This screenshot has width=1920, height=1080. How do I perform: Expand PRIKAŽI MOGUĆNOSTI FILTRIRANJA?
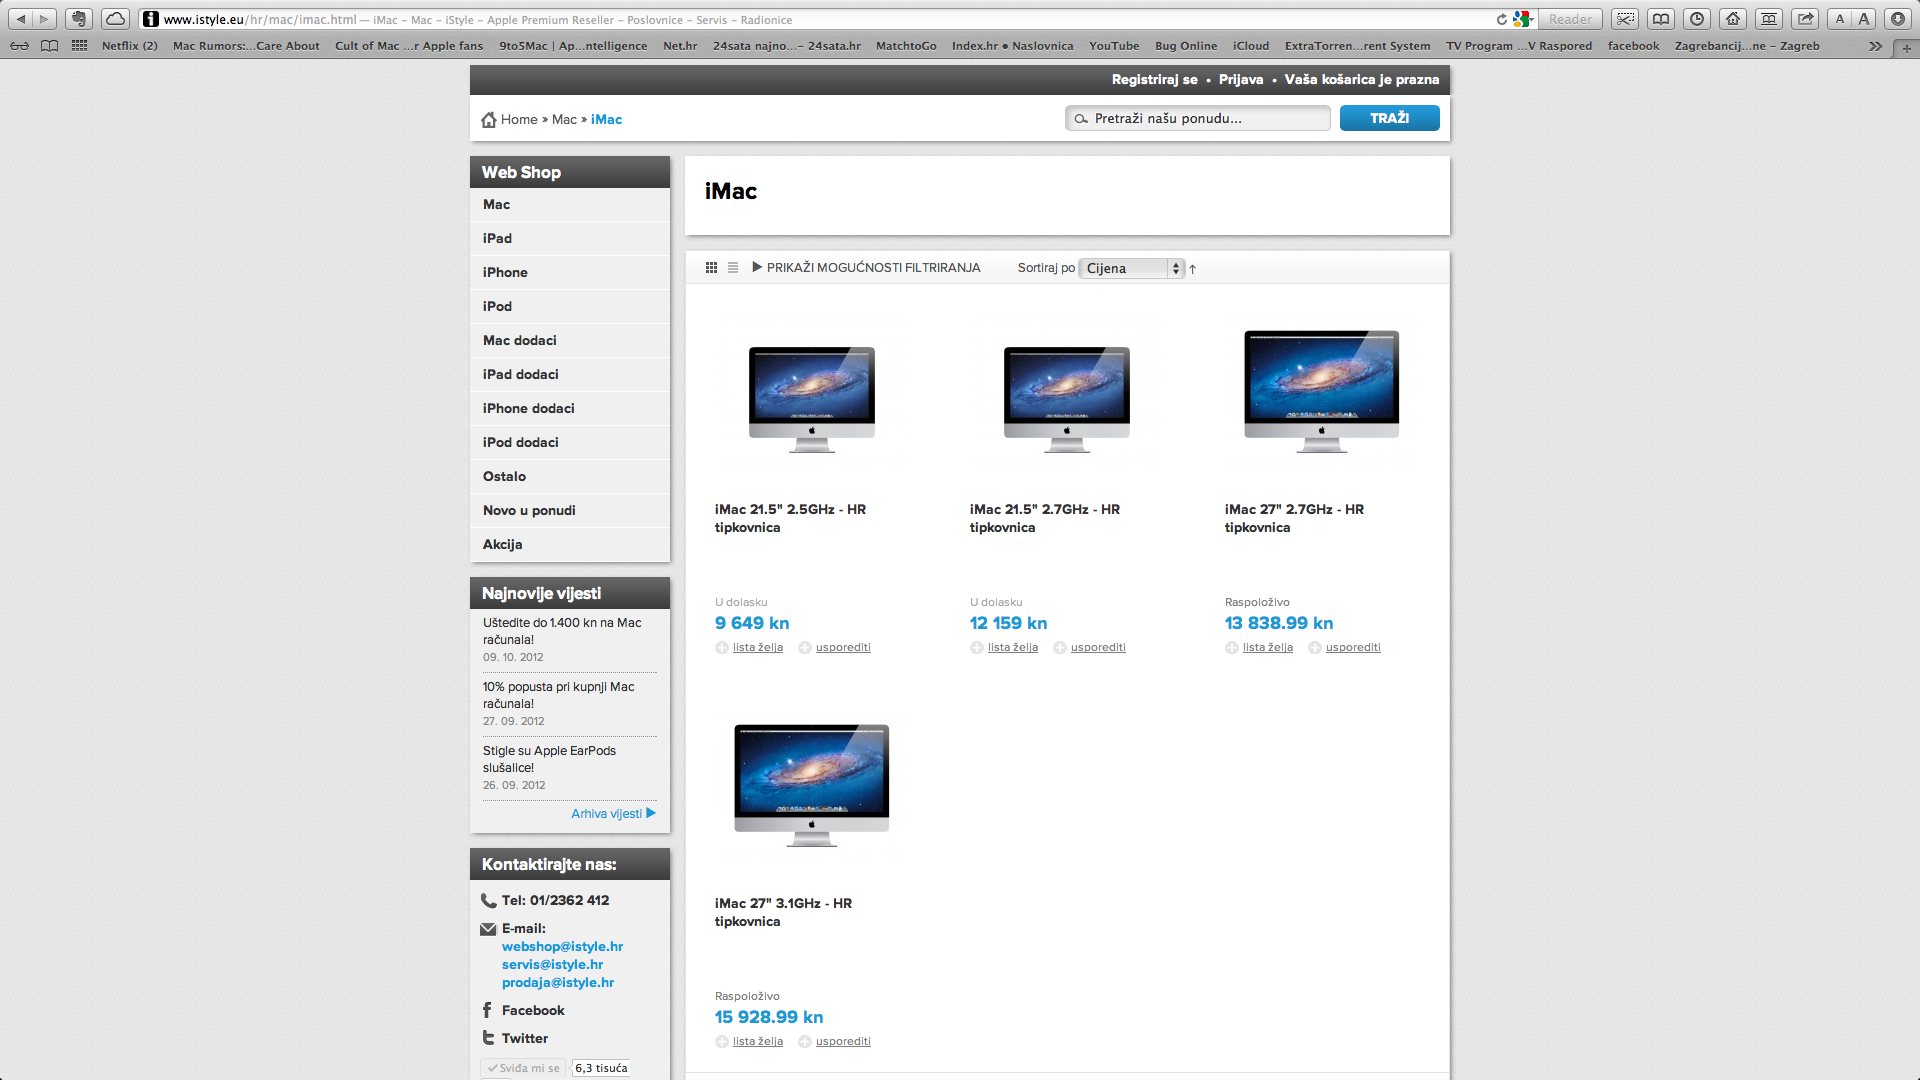(866, 268)
